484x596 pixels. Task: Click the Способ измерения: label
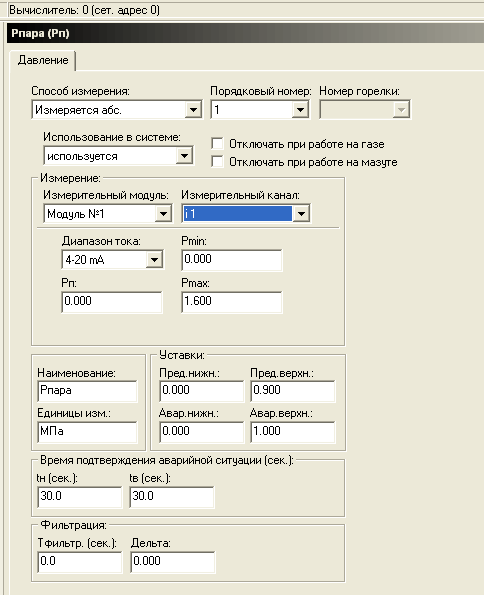point(80,91)
